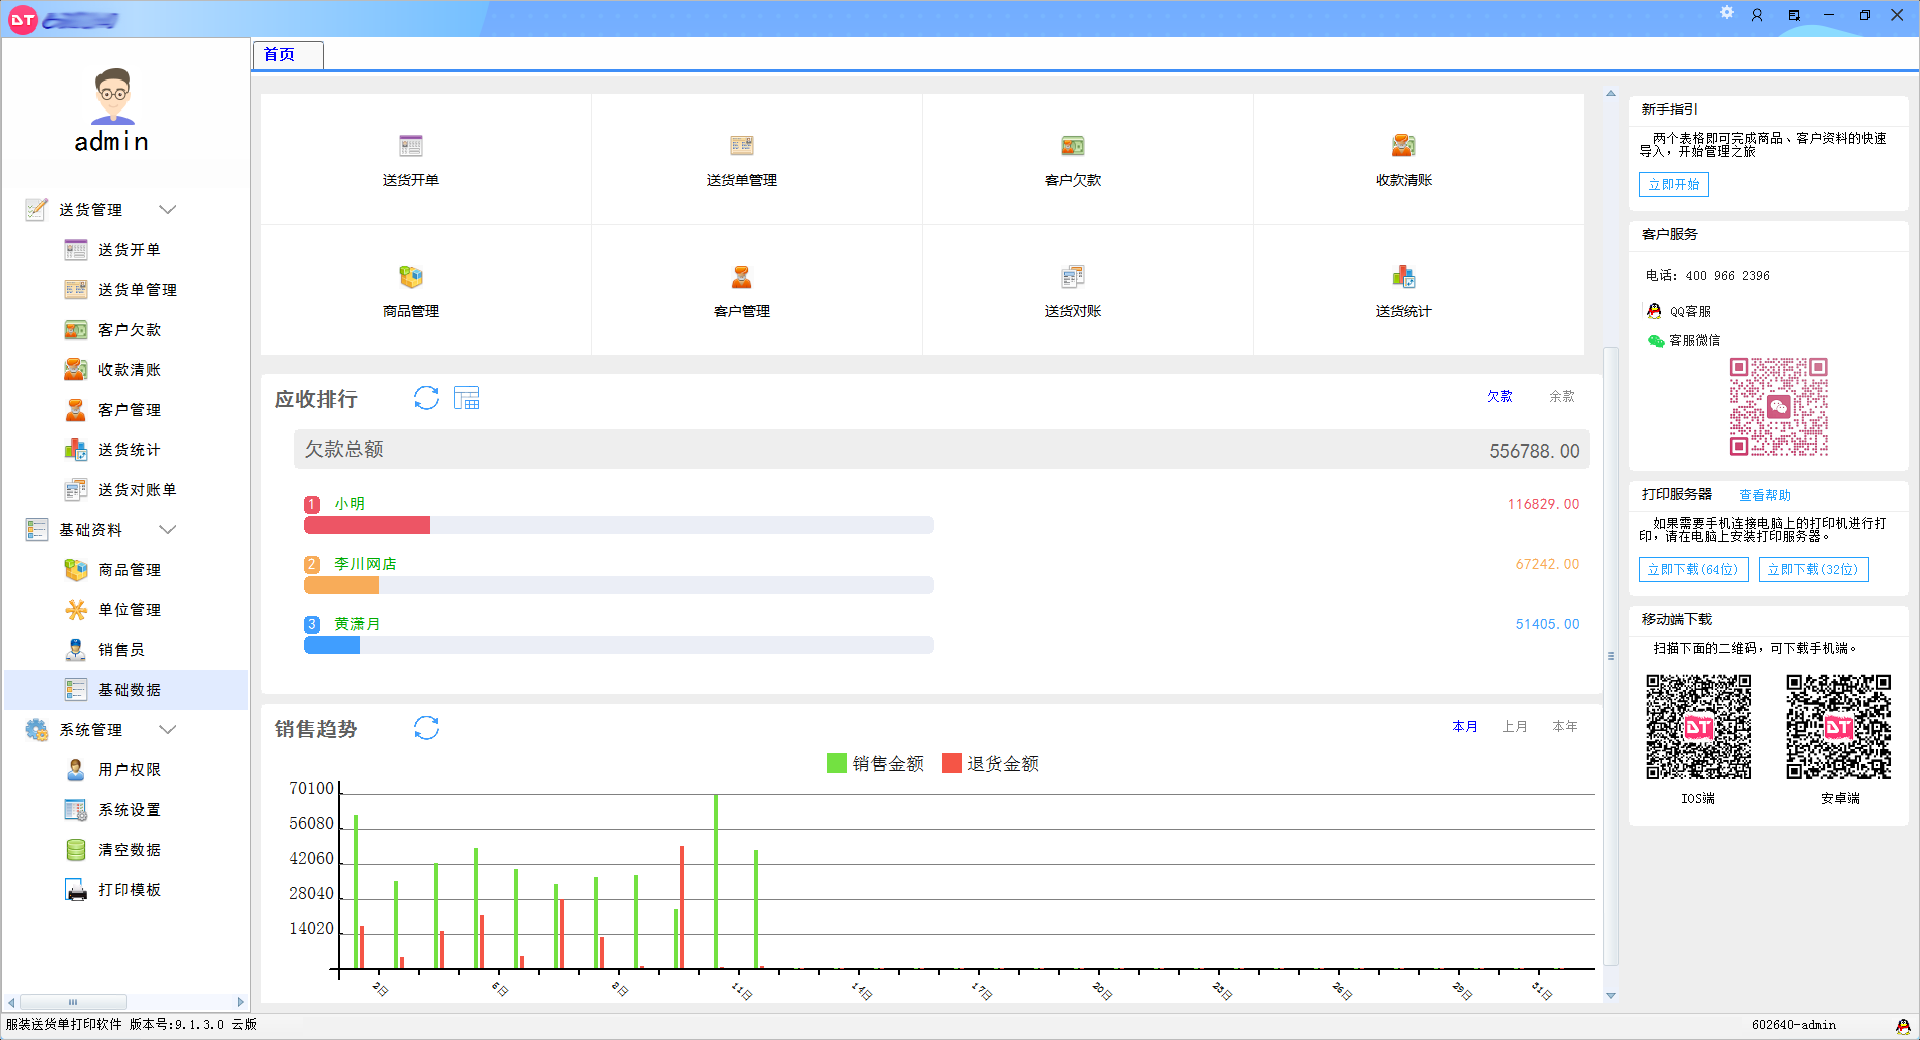Open user account icon in title bar
Image resolution: width=1920 pixels, height=1040 pixels.
(x=1757, y=15)
